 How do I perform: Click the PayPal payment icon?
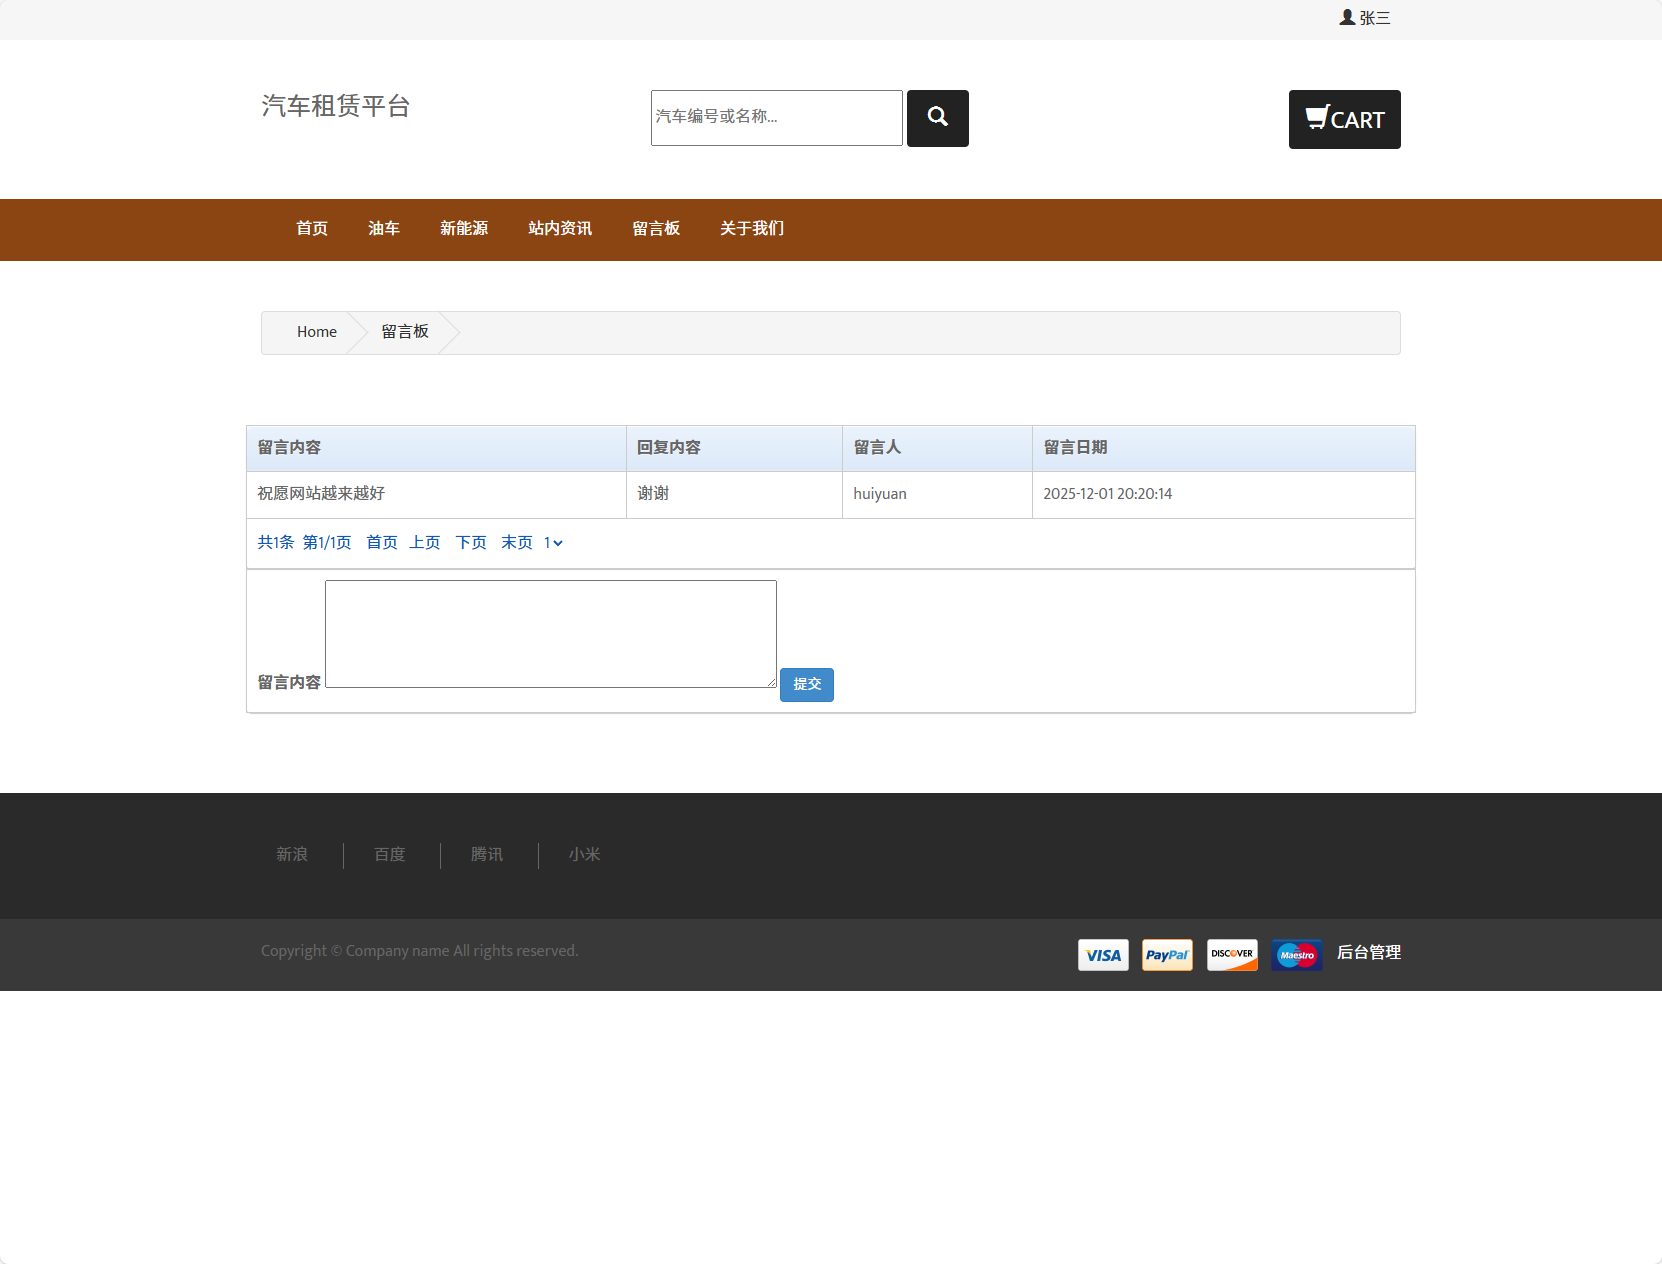click(x=1167, y=955)
